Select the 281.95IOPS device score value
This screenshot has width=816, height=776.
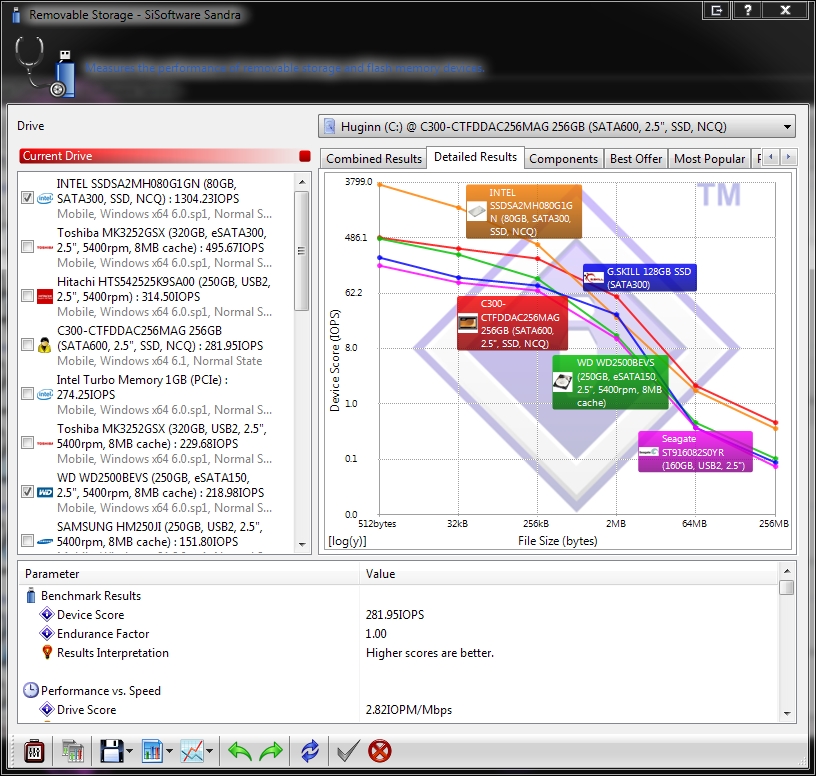pos(394,615)
